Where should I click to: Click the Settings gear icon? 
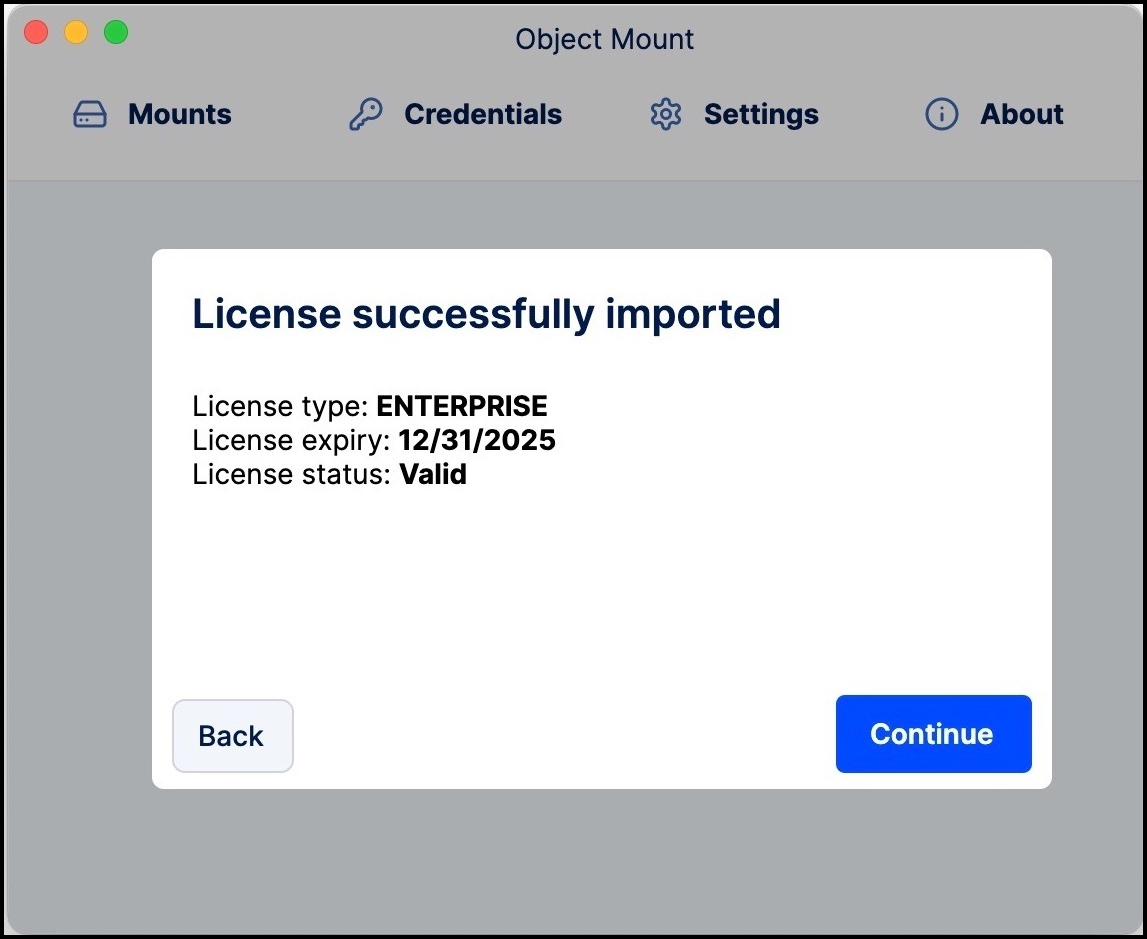pyautogui.click(x=665, y=115)
